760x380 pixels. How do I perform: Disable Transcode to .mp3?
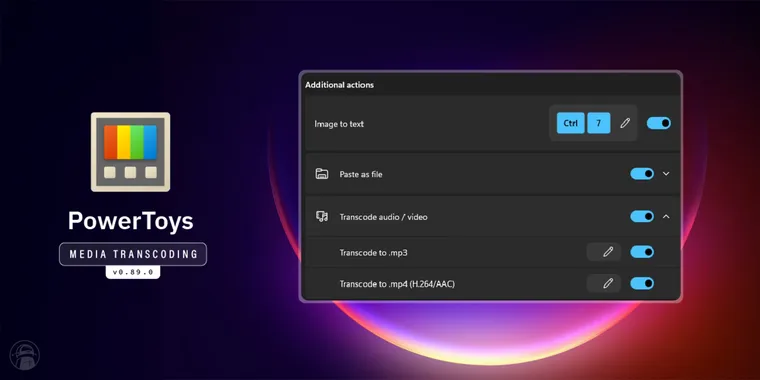pos(642,252)
